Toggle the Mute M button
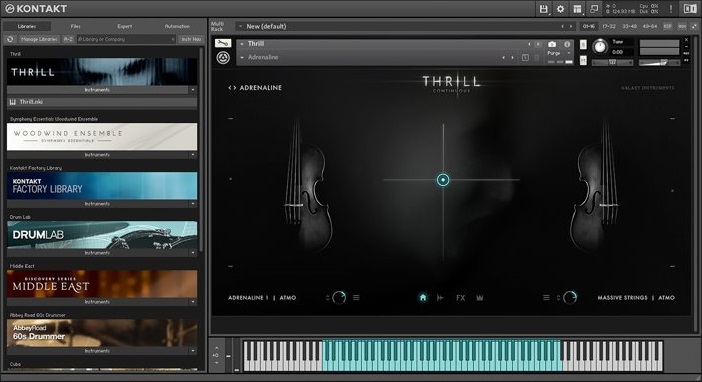This screenshot has height=382, width=702. coord(583,60)
